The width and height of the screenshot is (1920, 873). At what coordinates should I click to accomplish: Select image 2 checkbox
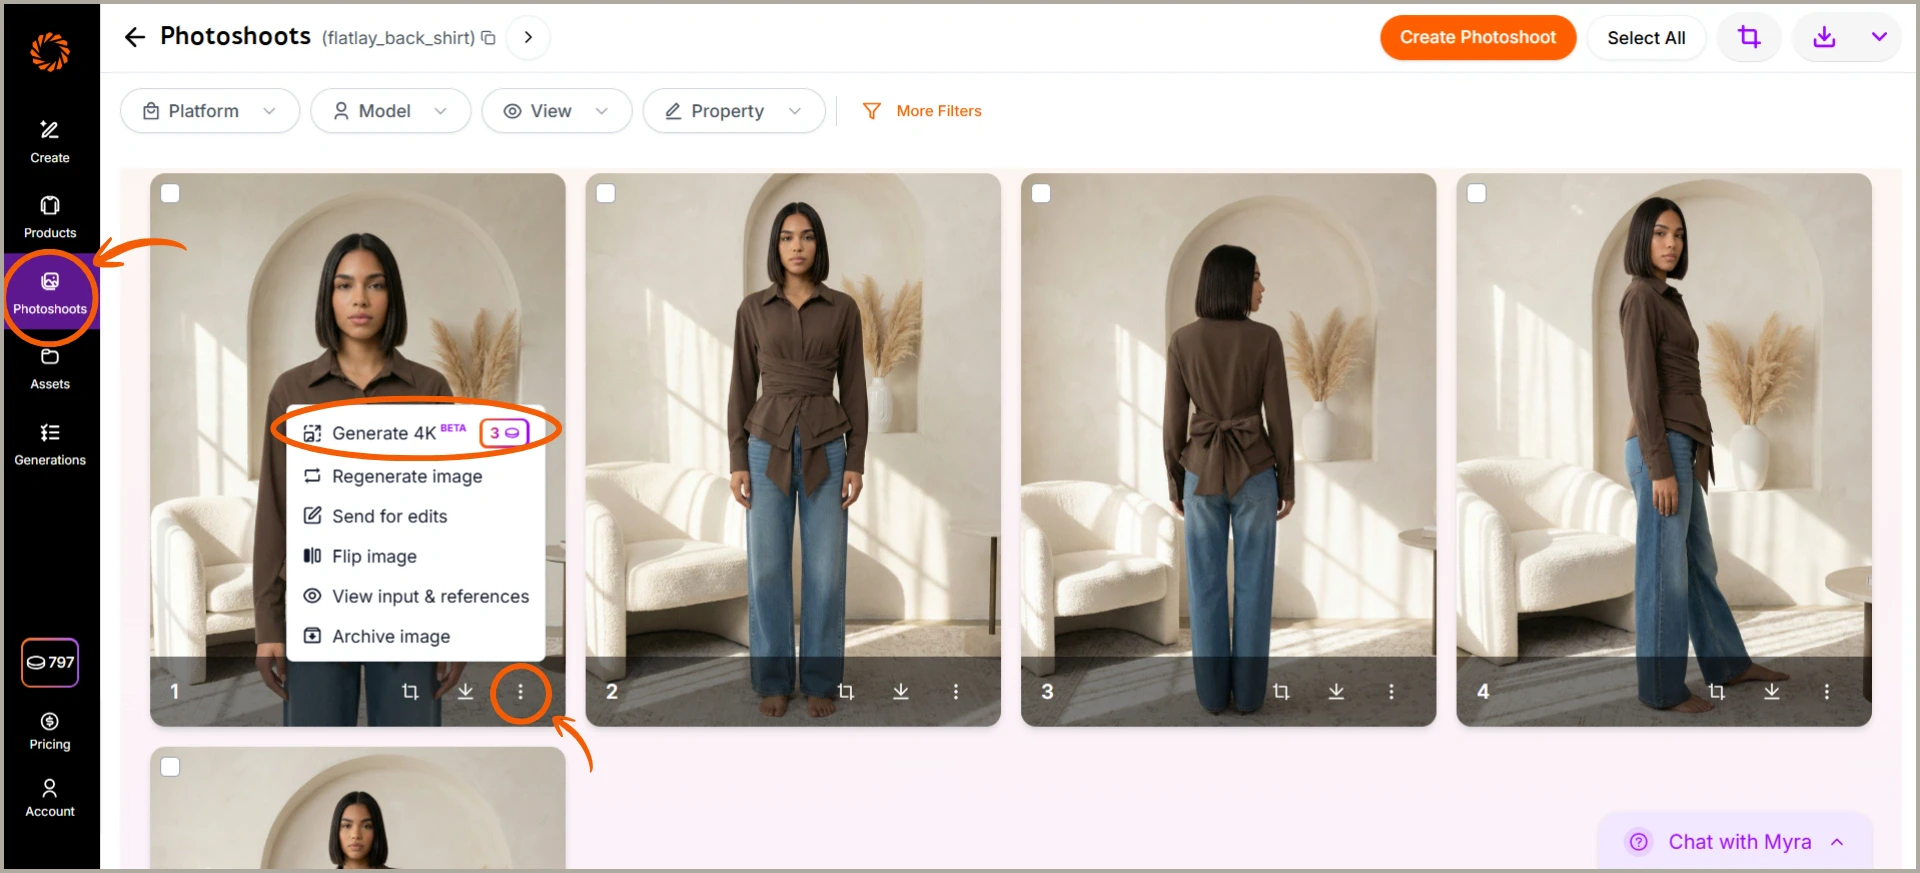click(x=606, y=193)
